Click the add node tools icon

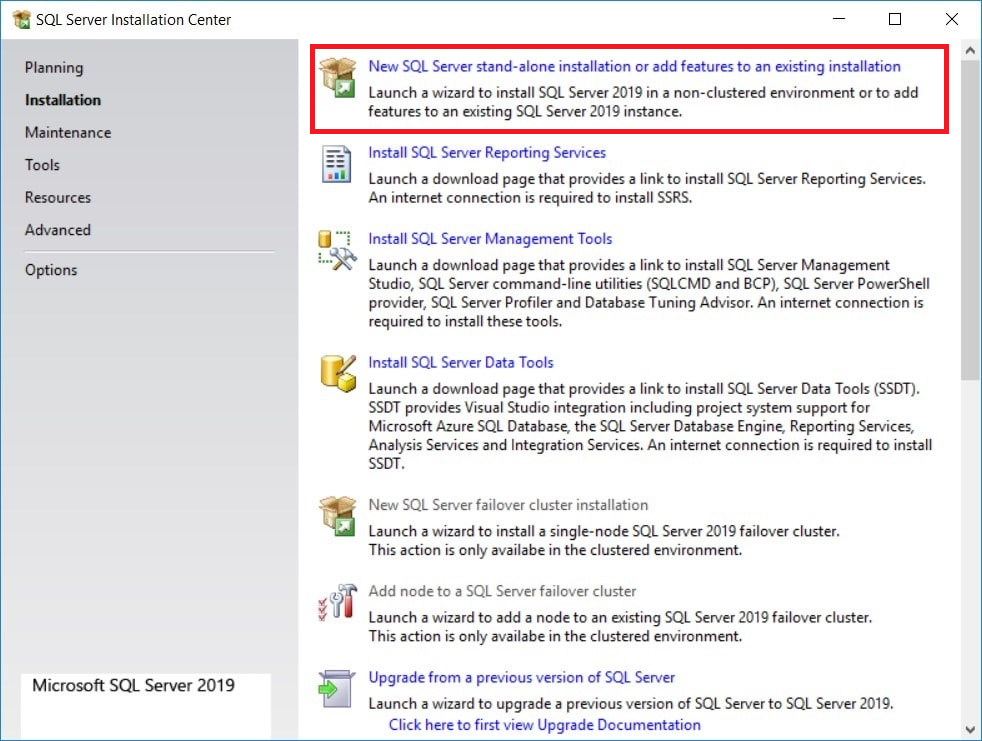point(337,602)
